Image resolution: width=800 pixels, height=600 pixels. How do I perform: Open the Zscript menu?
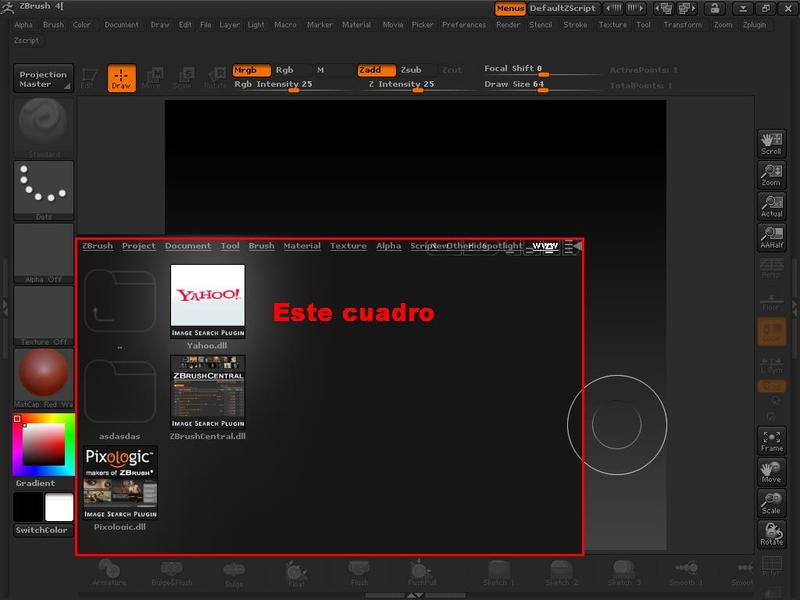27,40
